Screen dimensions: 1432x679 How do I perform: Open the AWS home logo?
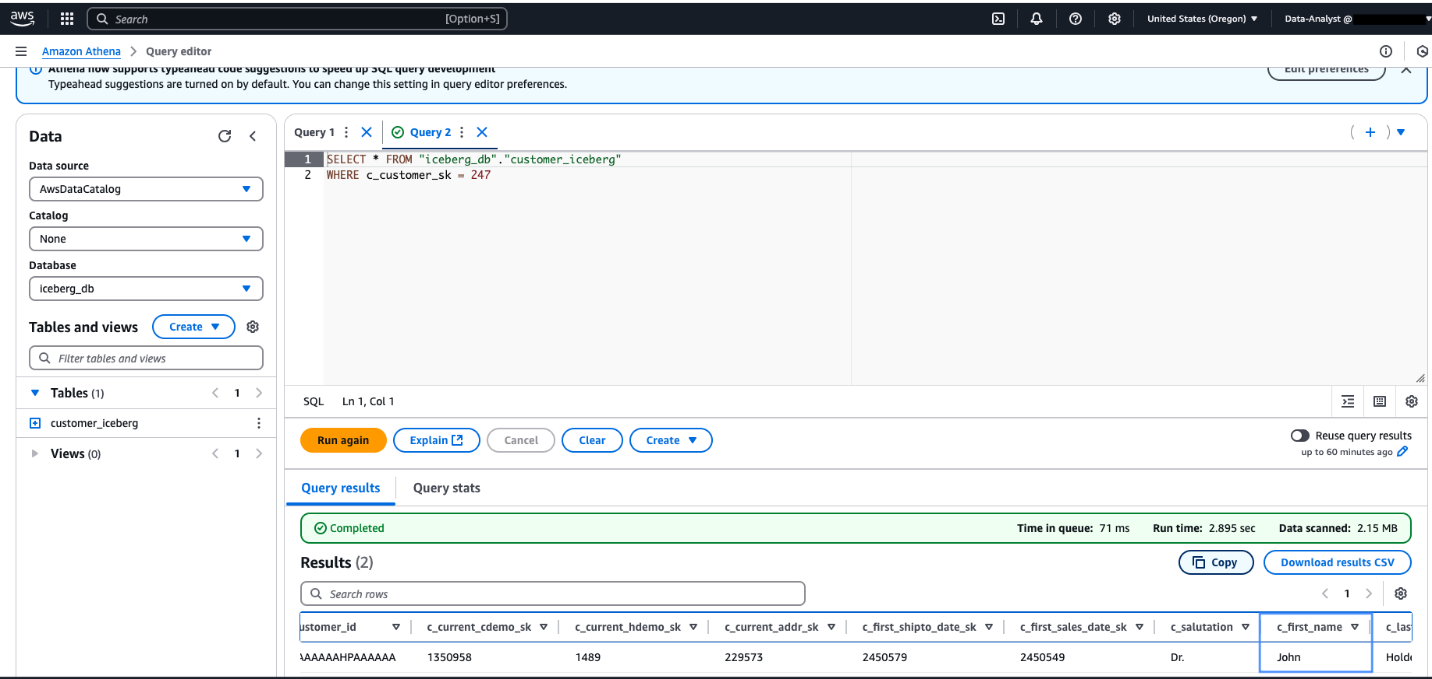tap(23, 18)
